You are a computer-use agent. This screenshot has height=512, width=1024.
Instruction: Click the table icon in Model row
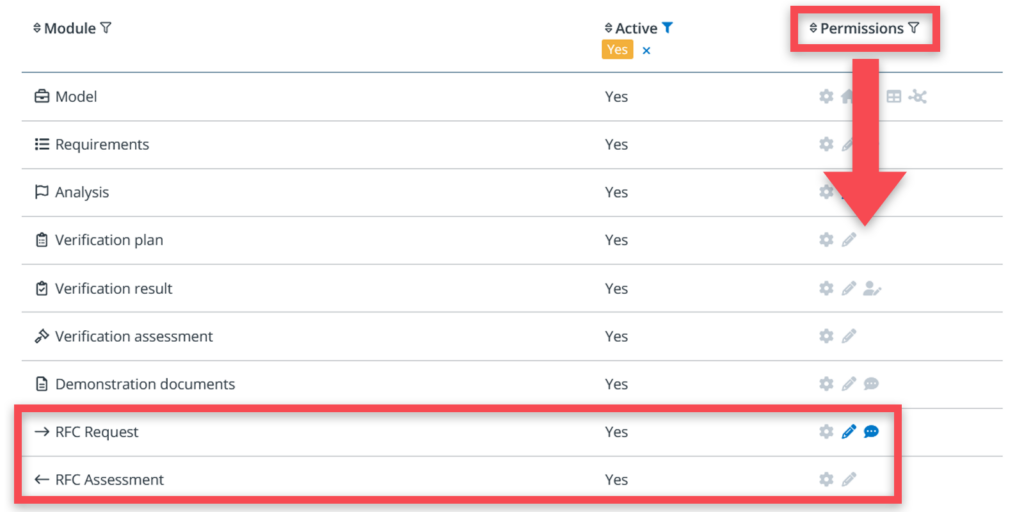(x=894, y=97)
